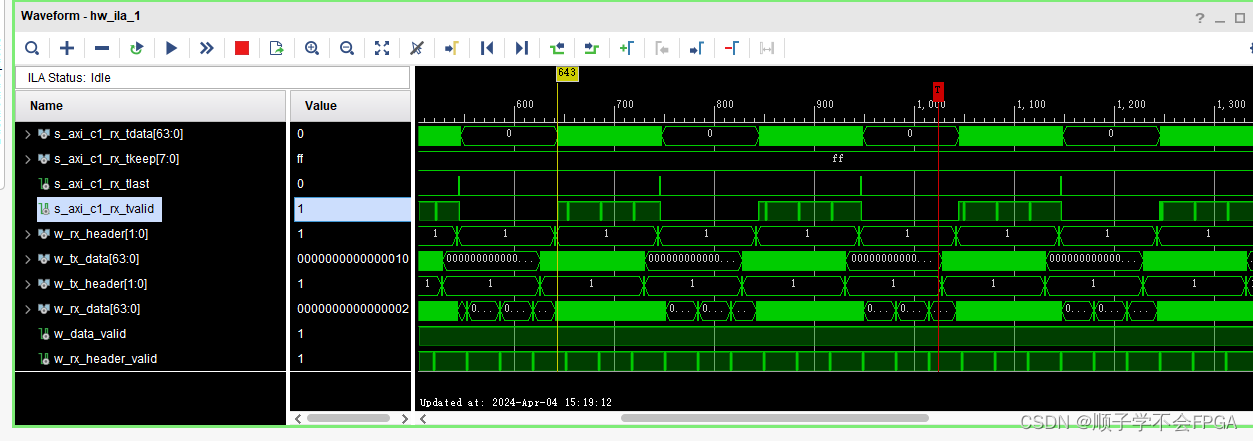
Task: Go to the next marker
Action: pos(697,47)
